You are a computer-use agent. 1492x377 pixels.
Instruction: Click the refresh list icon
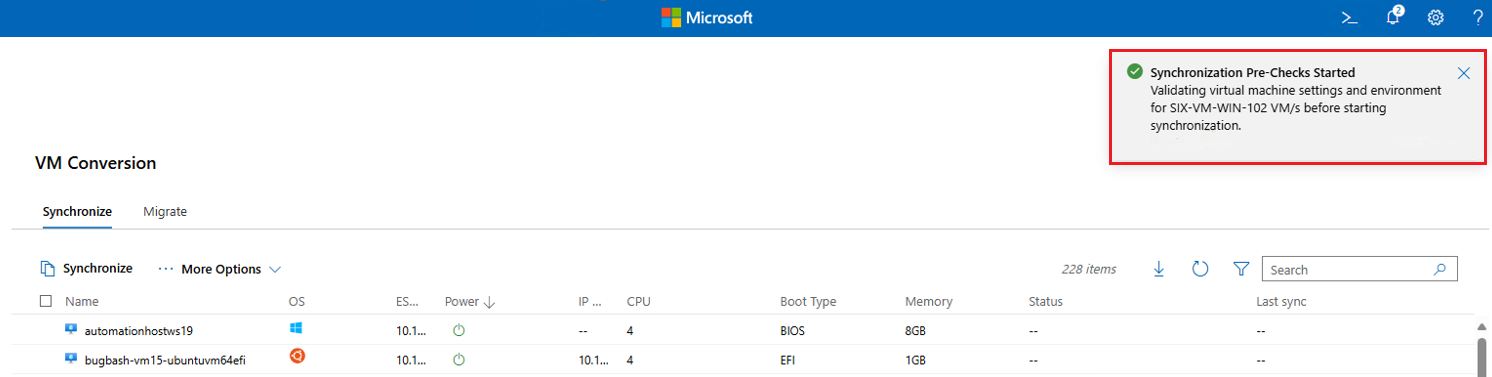pyautogui.click(x=1200, y=269)
